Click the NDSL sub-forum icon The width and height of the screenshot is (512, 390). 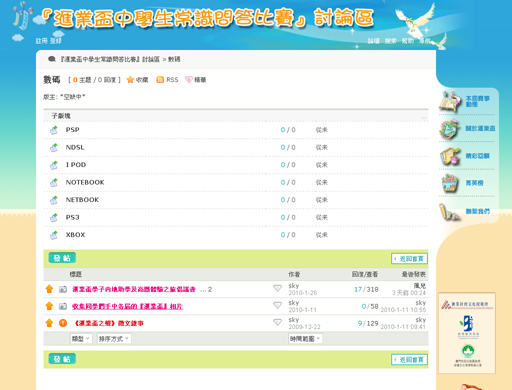pos(54,147)
